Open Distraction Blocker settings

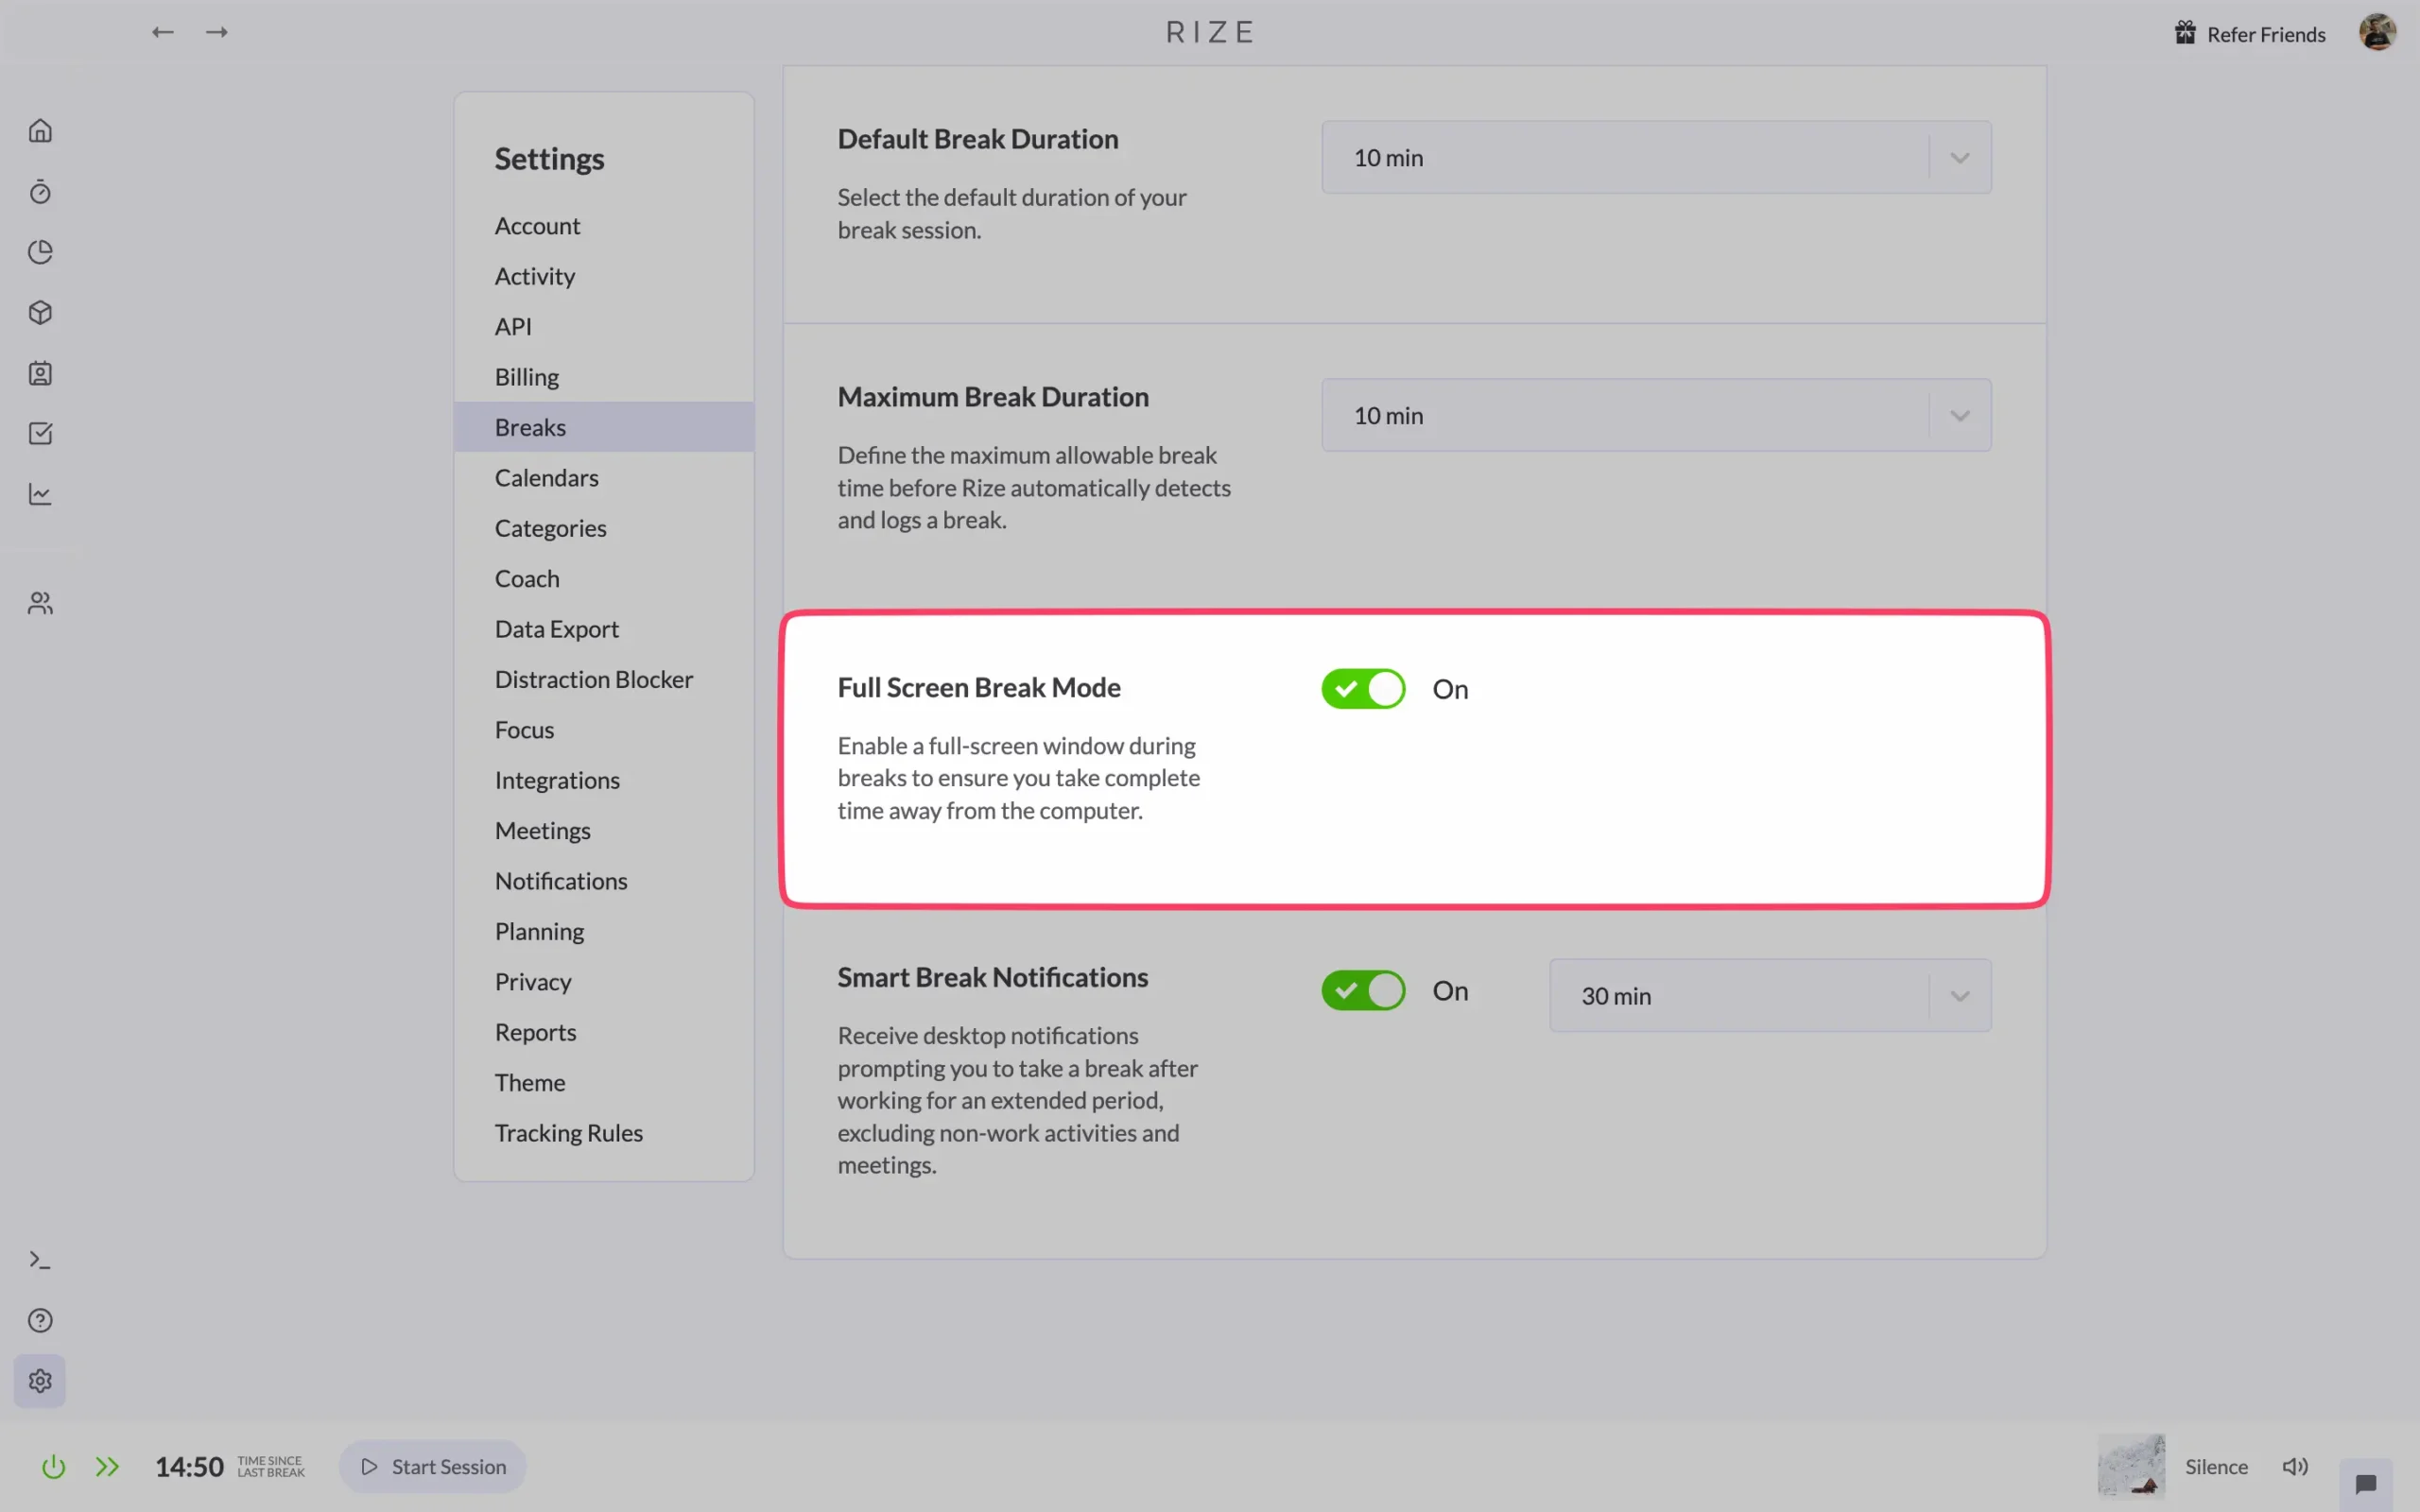(604, 679)
